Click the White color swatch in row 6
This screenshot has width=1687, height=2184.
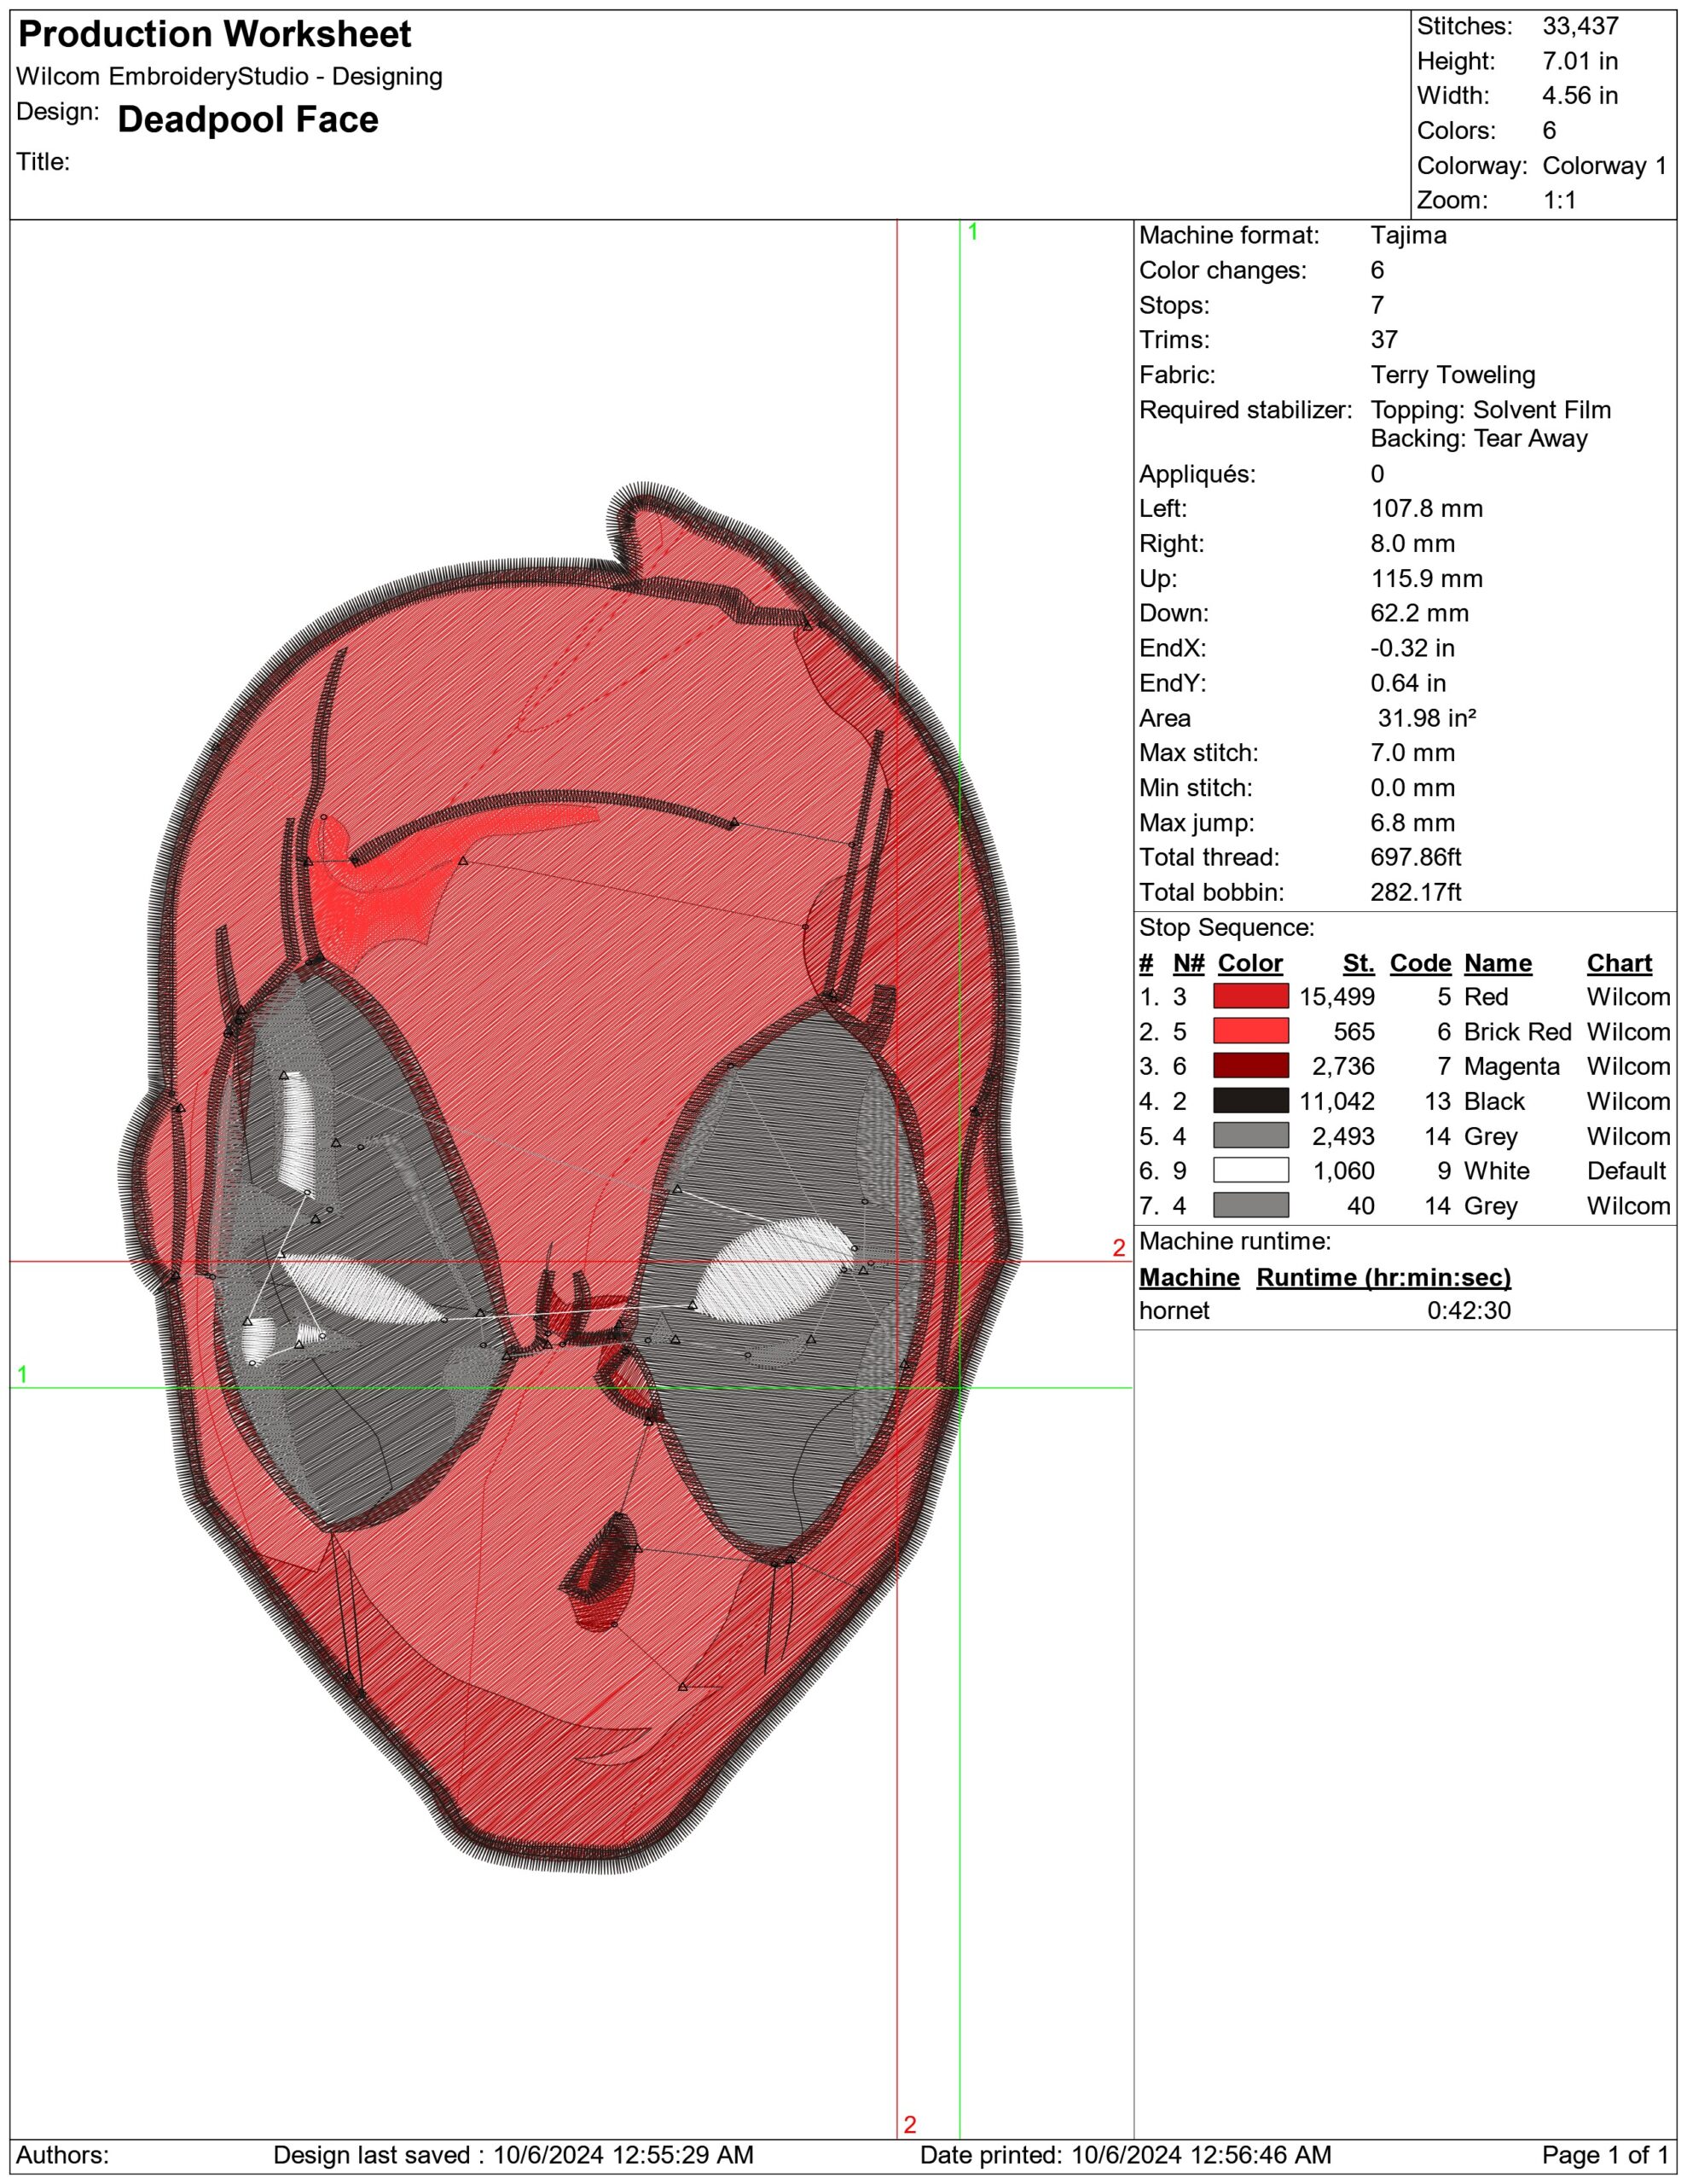click(1250, 1170)
